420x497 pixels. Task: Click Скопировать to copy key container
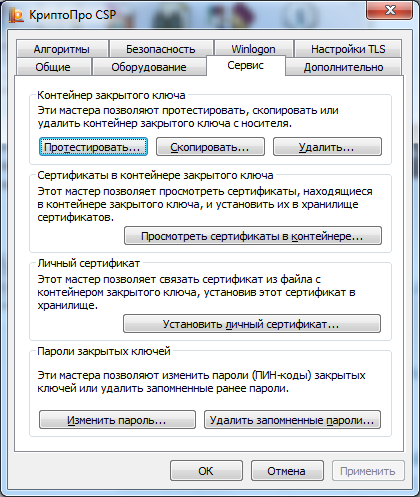tap(210, 147)
